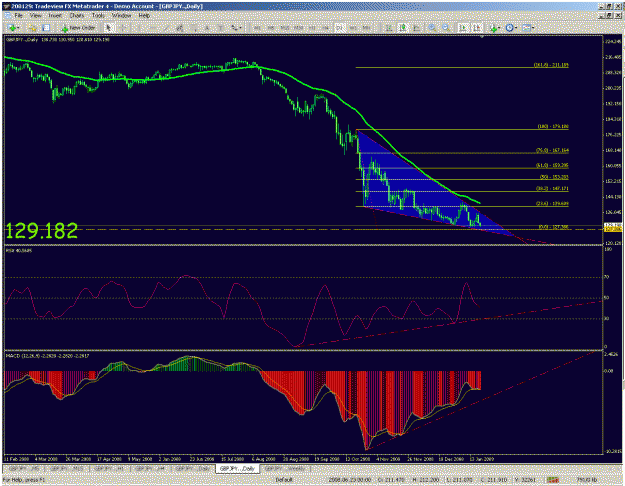Select the Draw Text tool
Image resolution: width=625 pixels, height=486 pixels.
tap(207, 28)
